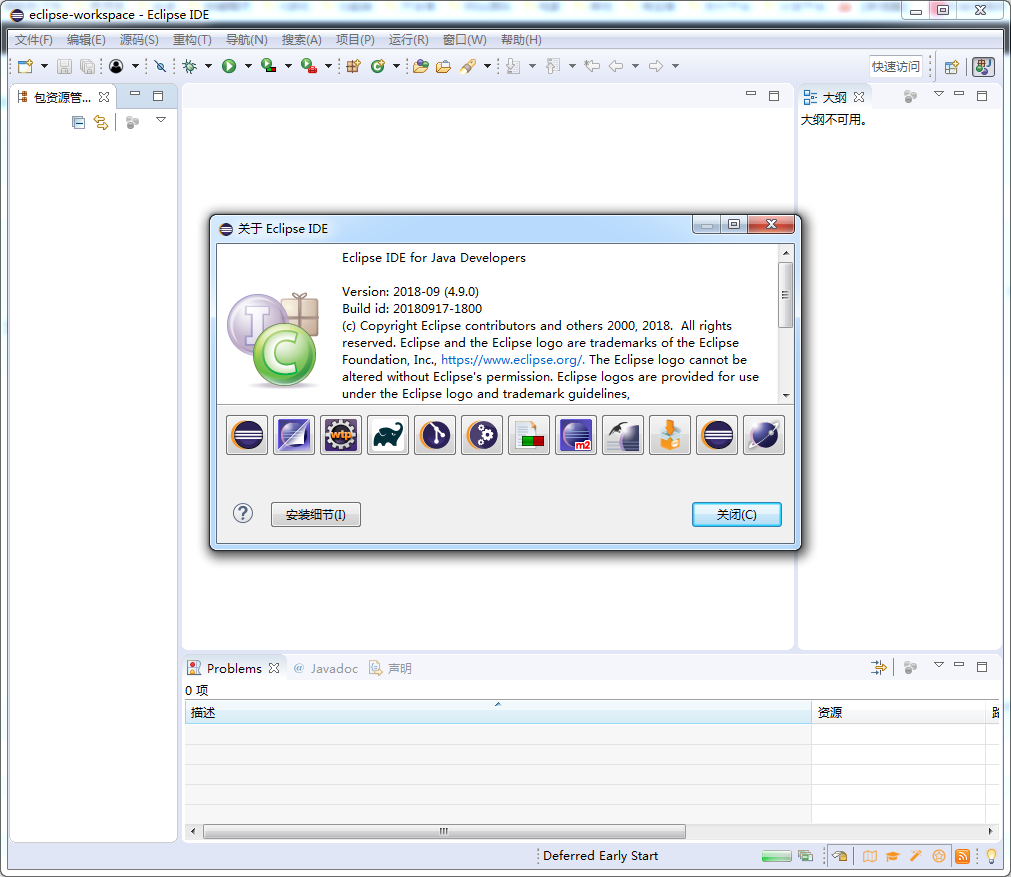Image resolution: width=1011 pixels, height=877 pixels.
Task: Click the Next Annotation icon
Action: [513, 66]
